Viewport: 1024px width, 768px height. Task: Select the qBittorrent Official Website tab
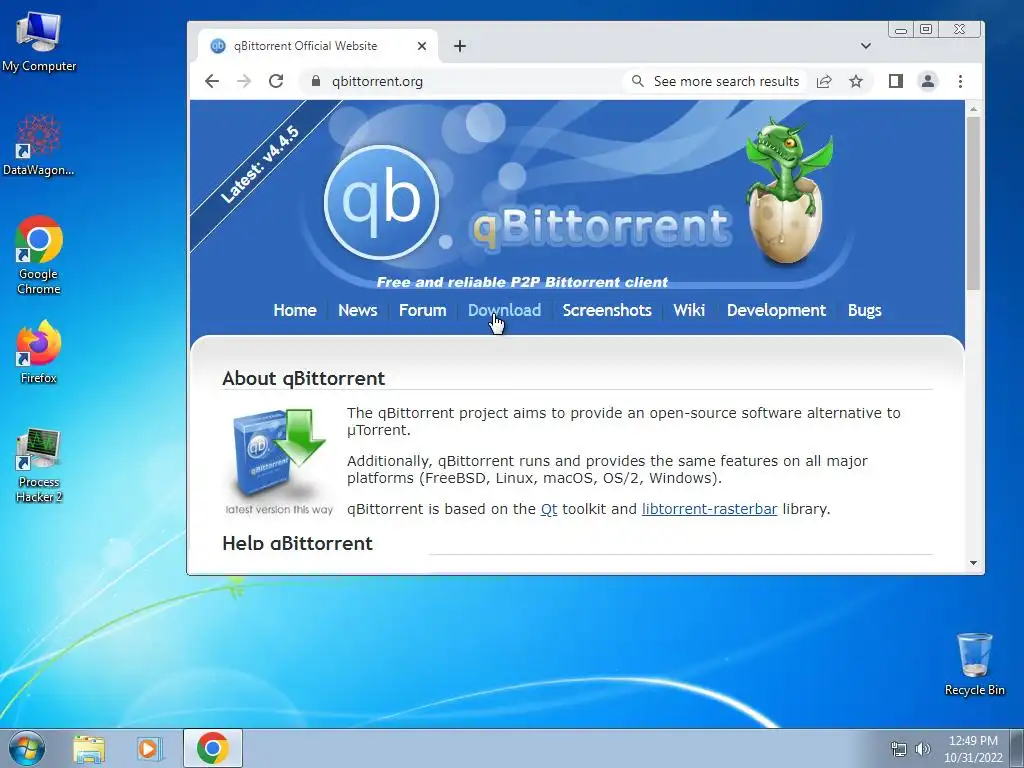point(317,46)
